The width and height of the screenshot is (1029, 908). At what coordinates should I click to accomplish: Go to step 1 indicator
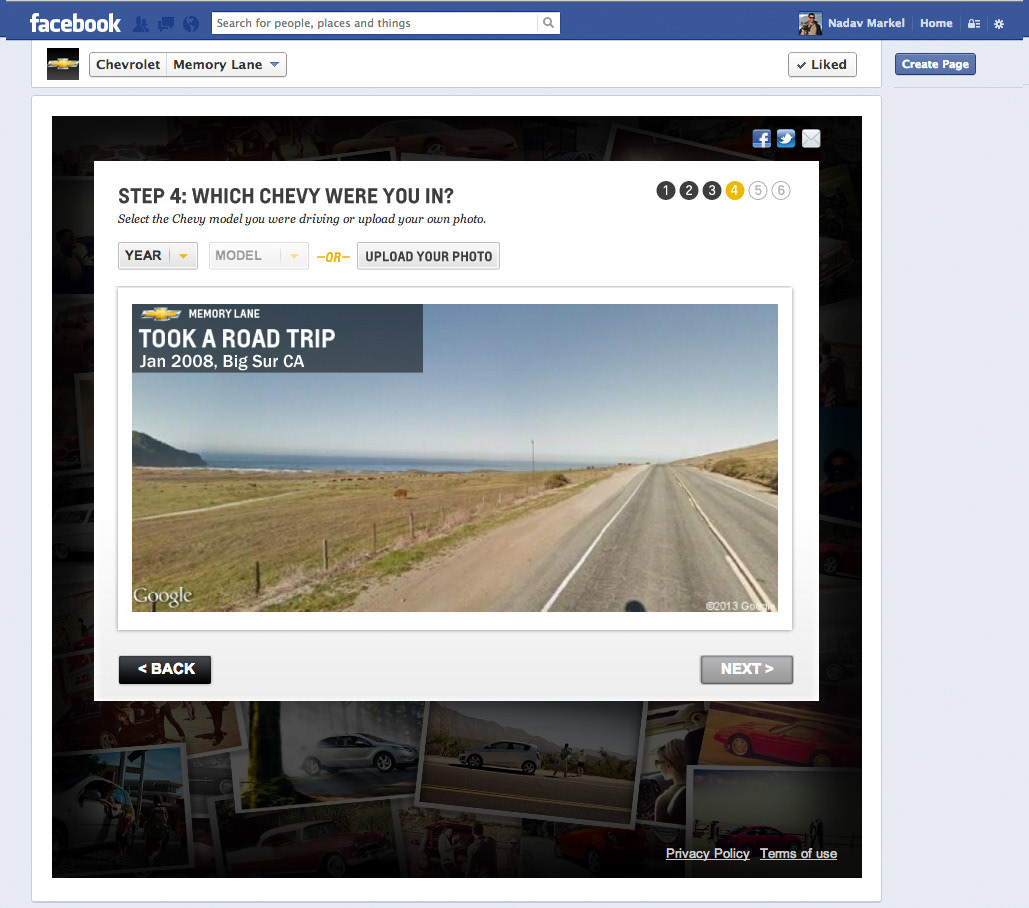665,190
